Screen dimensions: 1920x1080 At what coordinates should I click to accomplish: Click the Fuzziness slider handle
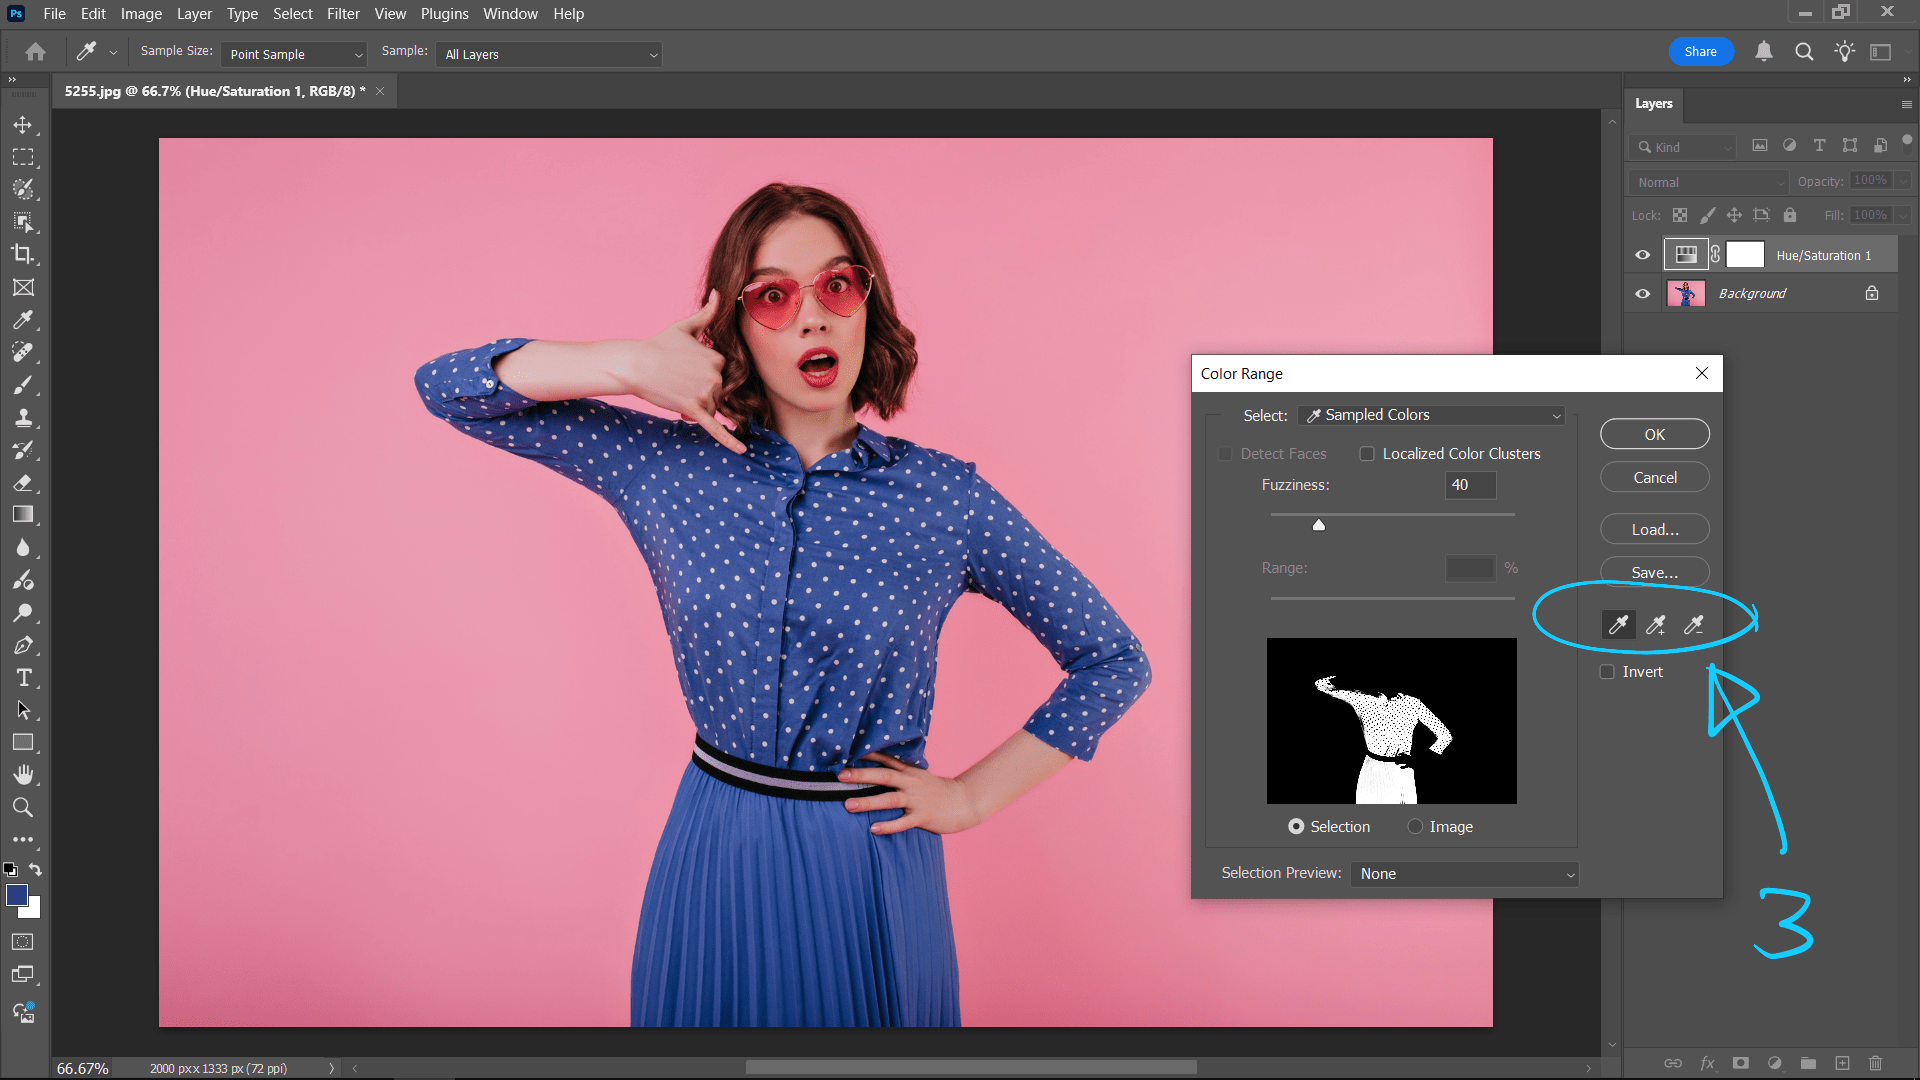(1319, 525)
